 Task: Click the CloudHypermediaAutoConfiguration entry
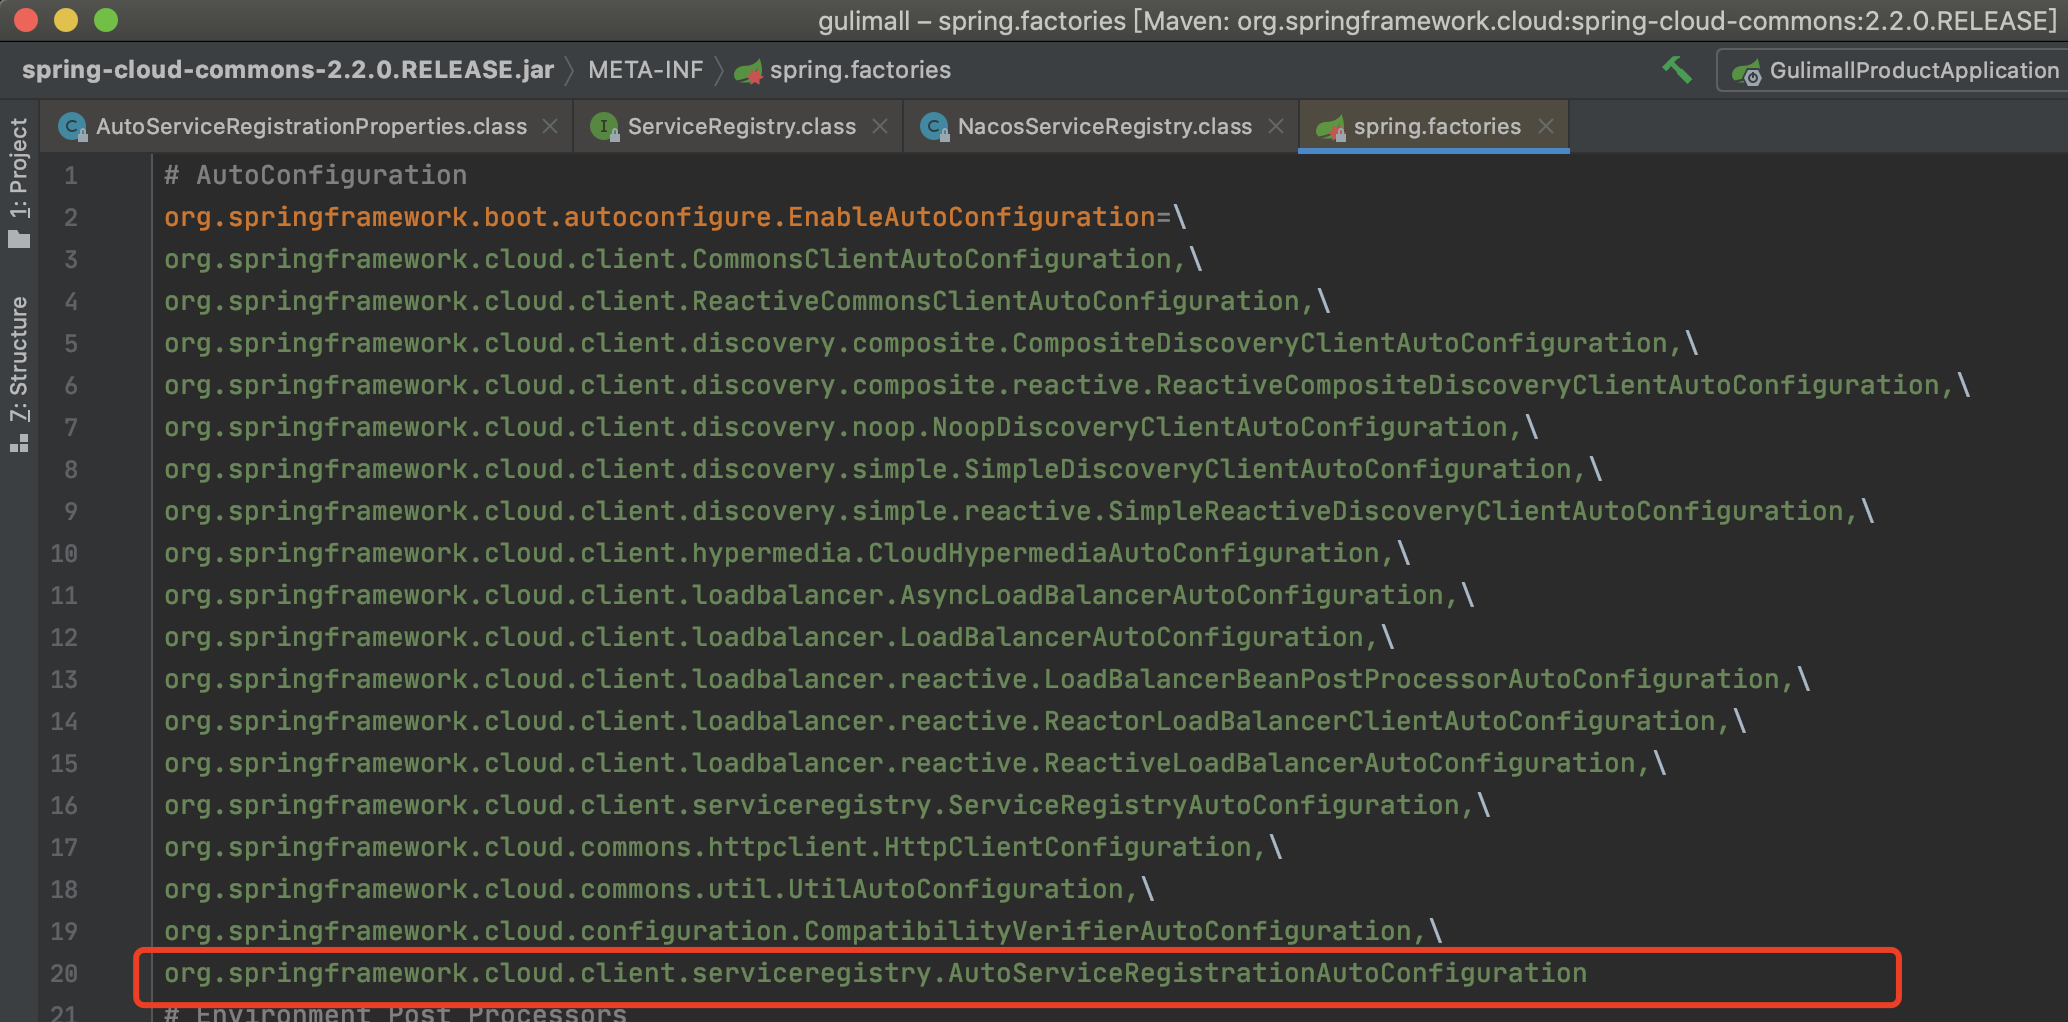[x=772, y=553]
